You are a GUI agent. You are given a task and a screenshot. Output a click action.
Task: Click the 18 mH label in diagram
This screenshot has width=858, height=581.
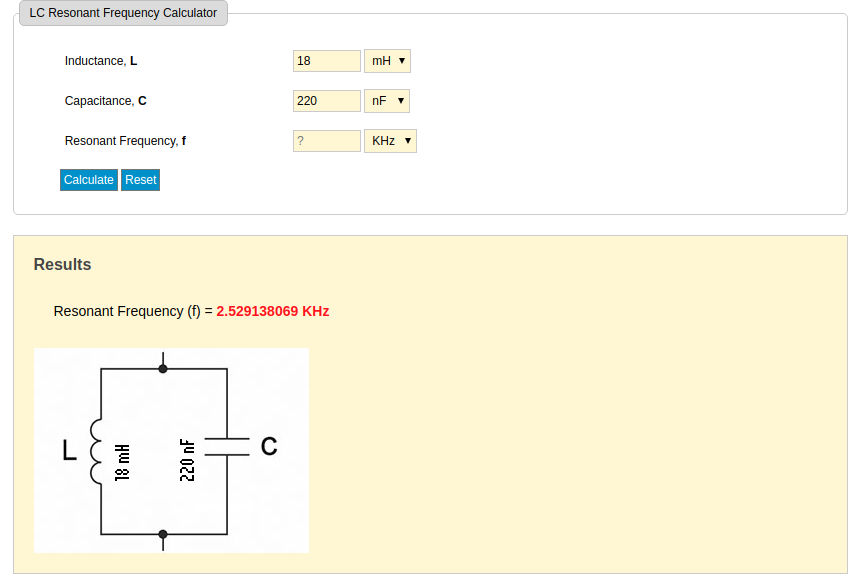tap(122, 462)
